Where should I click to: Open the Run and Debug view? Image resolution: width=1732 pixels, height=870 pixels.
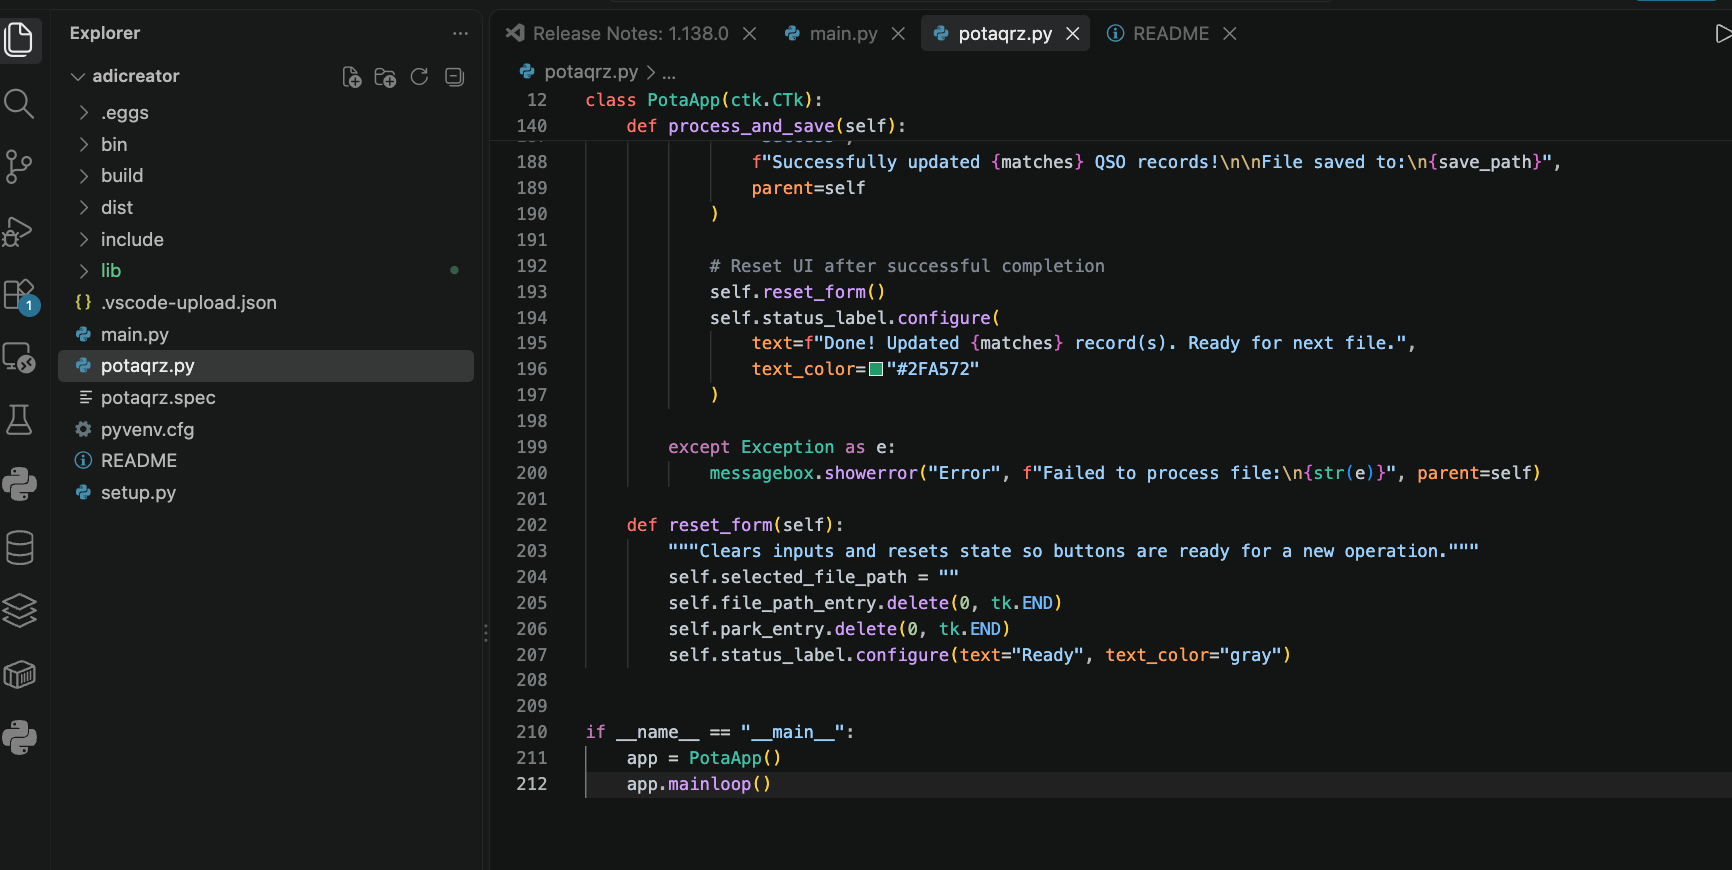20,231
